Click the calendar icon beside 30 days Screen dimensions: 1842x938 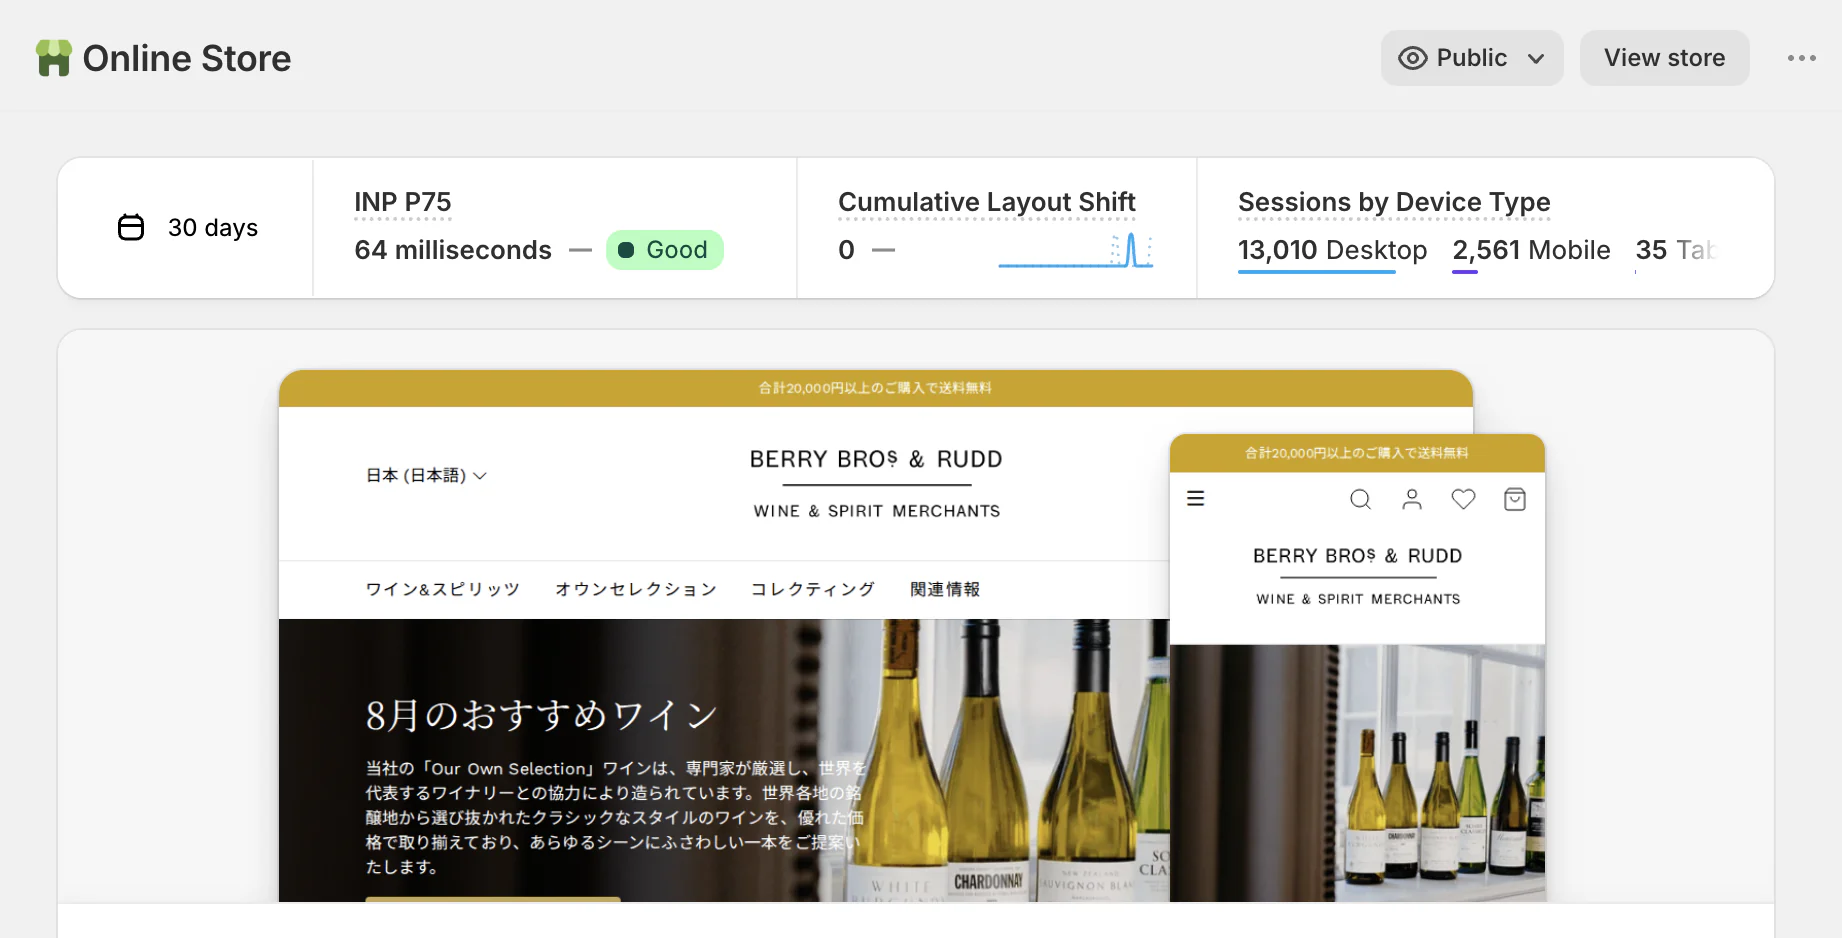click(131, 228)
